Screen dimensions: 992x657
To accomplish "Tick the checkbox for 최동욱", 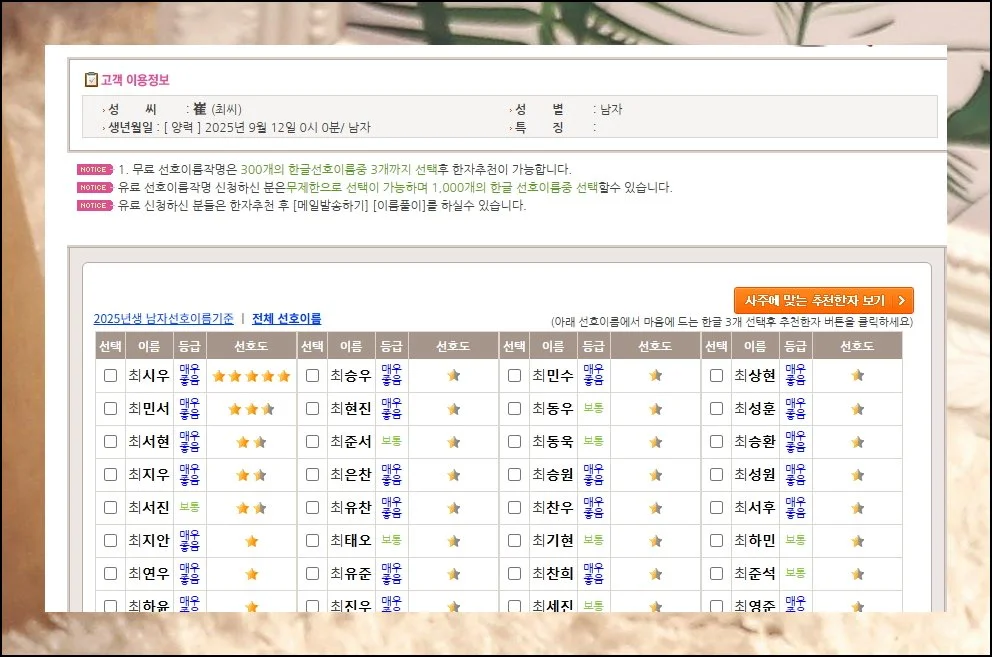I will (514, 442).
